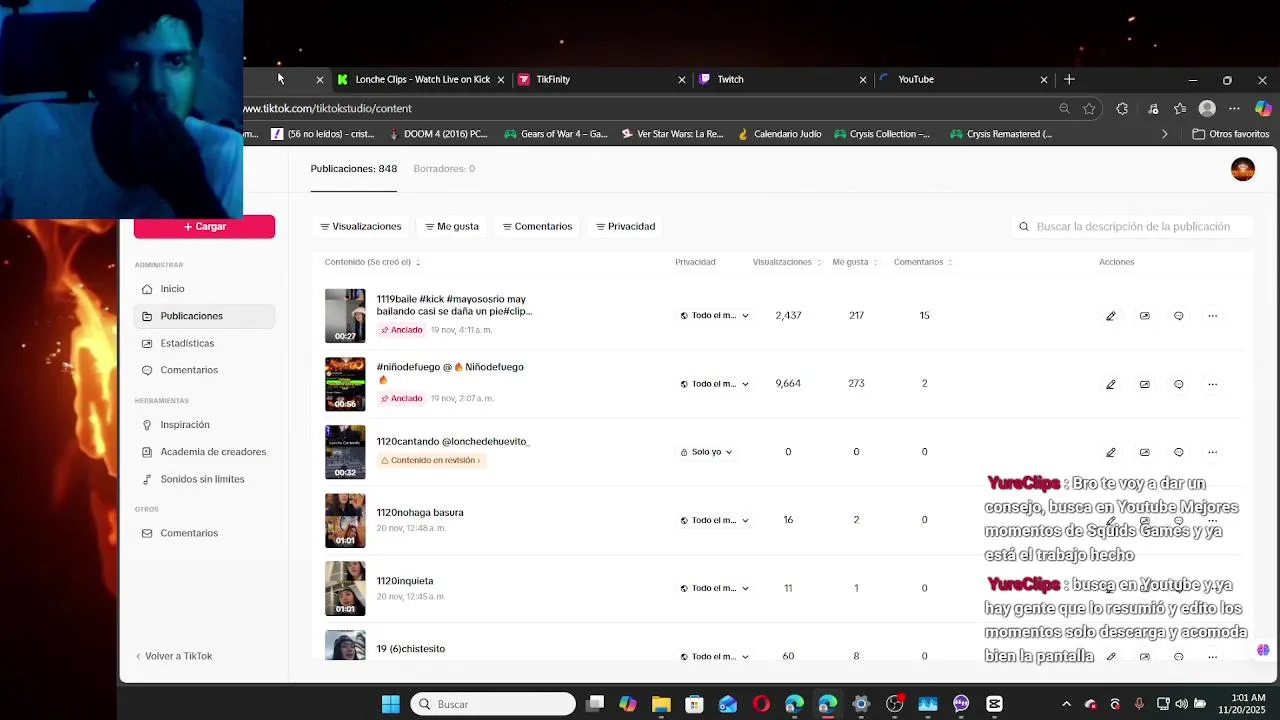Add page to favorites with star icon

click(1089, 108)
